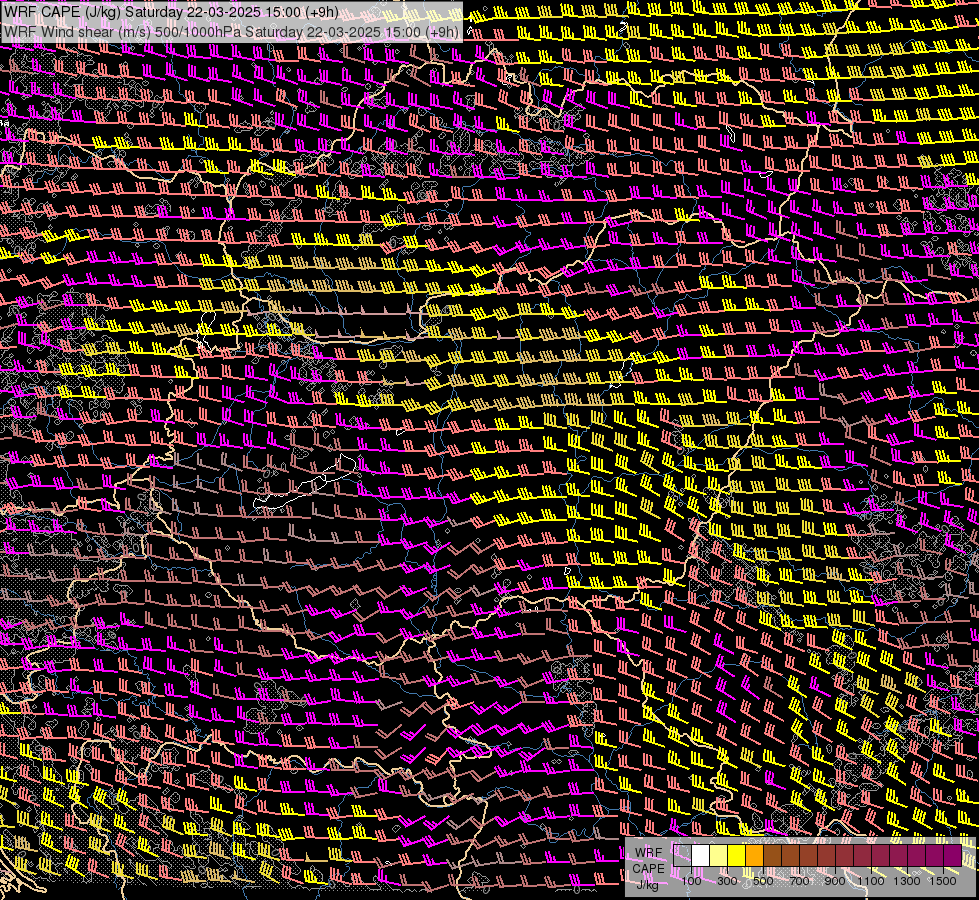Click the '100' legend scale label
979x900 pixels.
691,881
